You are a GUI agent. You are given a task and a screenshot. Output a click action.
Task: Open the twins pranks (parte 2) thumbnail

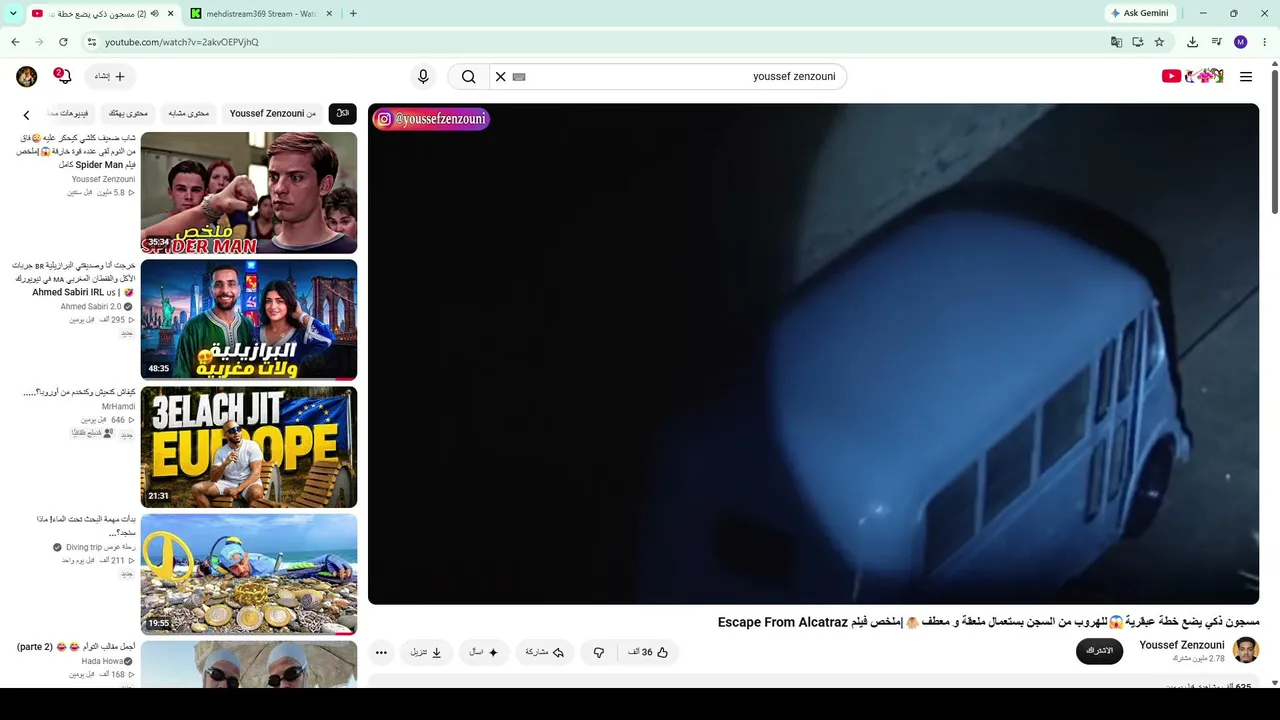point(249,663)
